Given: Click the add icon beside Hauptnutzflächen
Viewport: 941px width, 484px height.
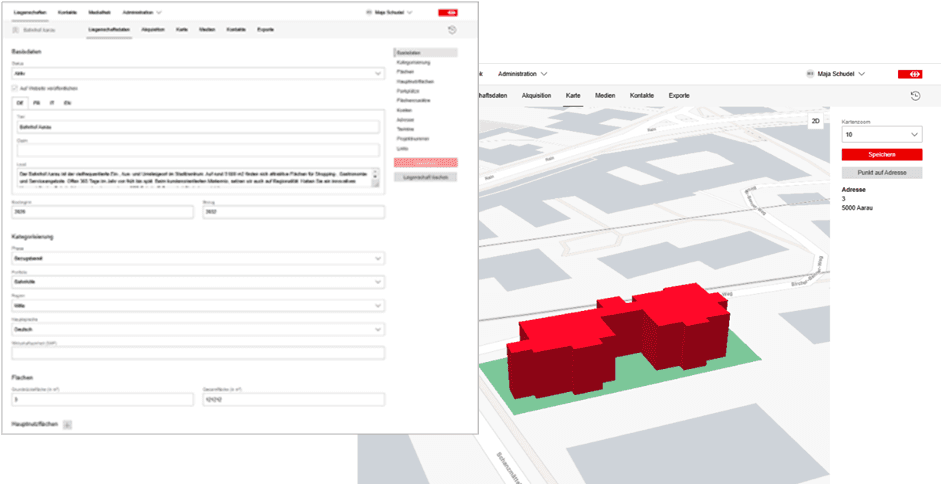Looking at the screenshot, I should point(67,424).
